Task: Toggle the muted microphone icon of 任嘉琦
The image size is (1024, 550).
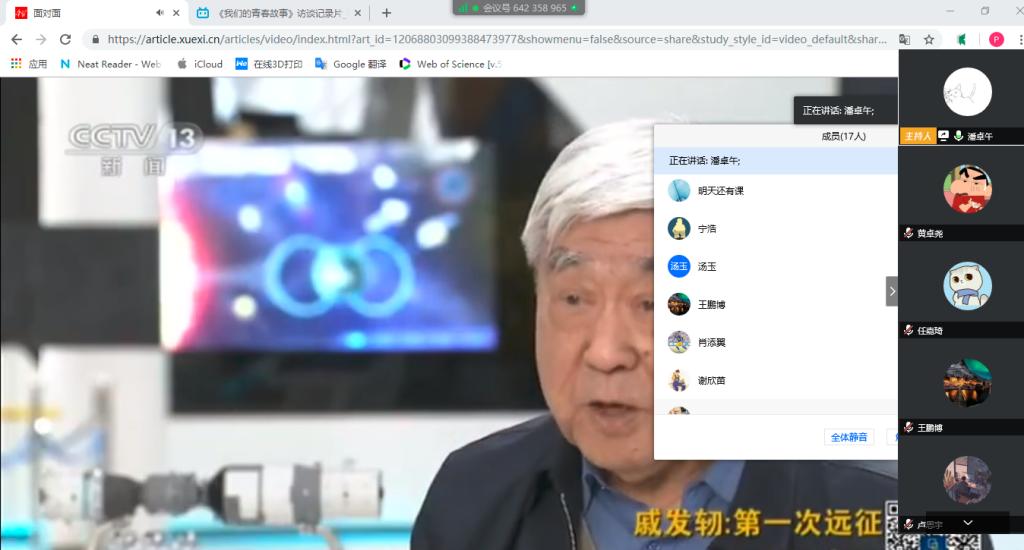Action: pyautogui.click(x=908, y=331)
